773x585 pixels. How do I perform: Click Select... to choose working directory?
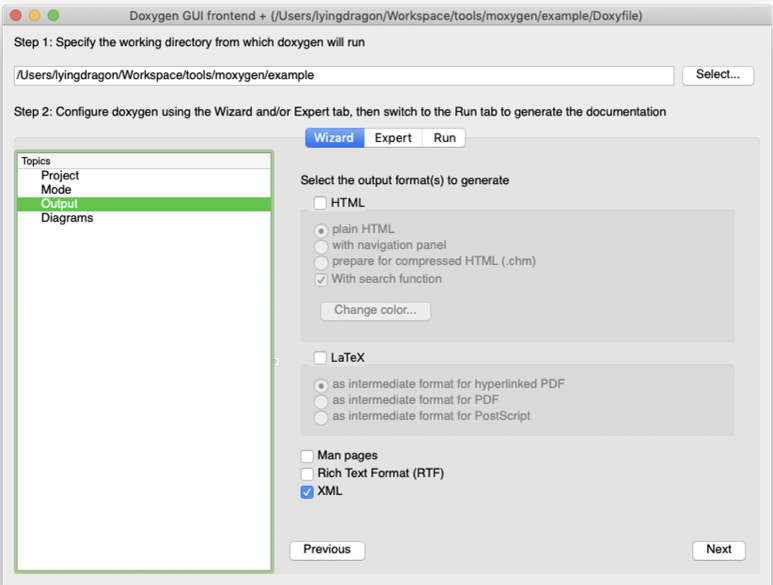click(718, 75)
